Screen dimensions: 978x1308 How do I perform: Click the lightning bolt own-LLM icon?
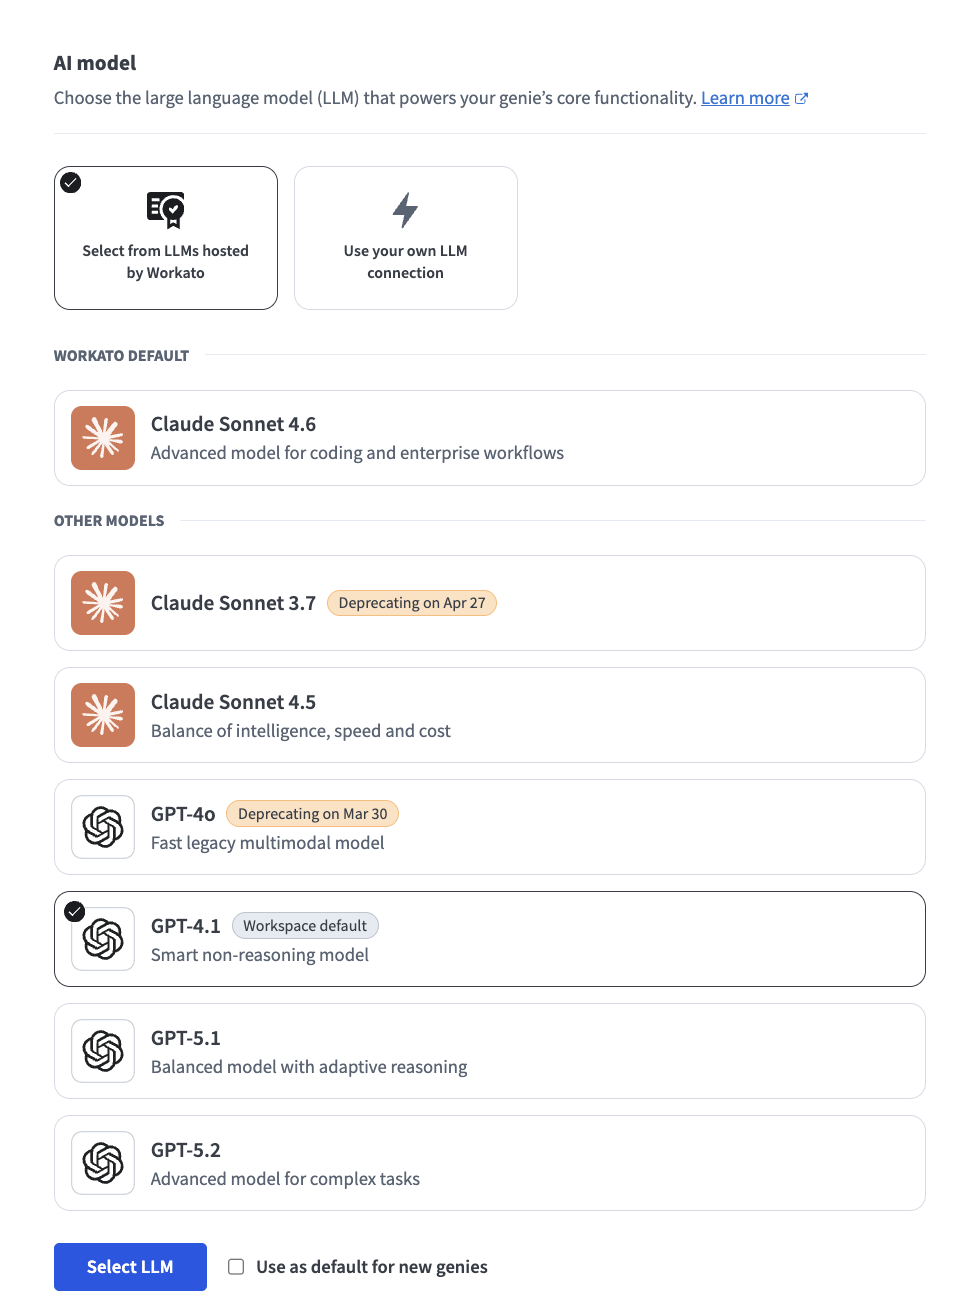405,210
